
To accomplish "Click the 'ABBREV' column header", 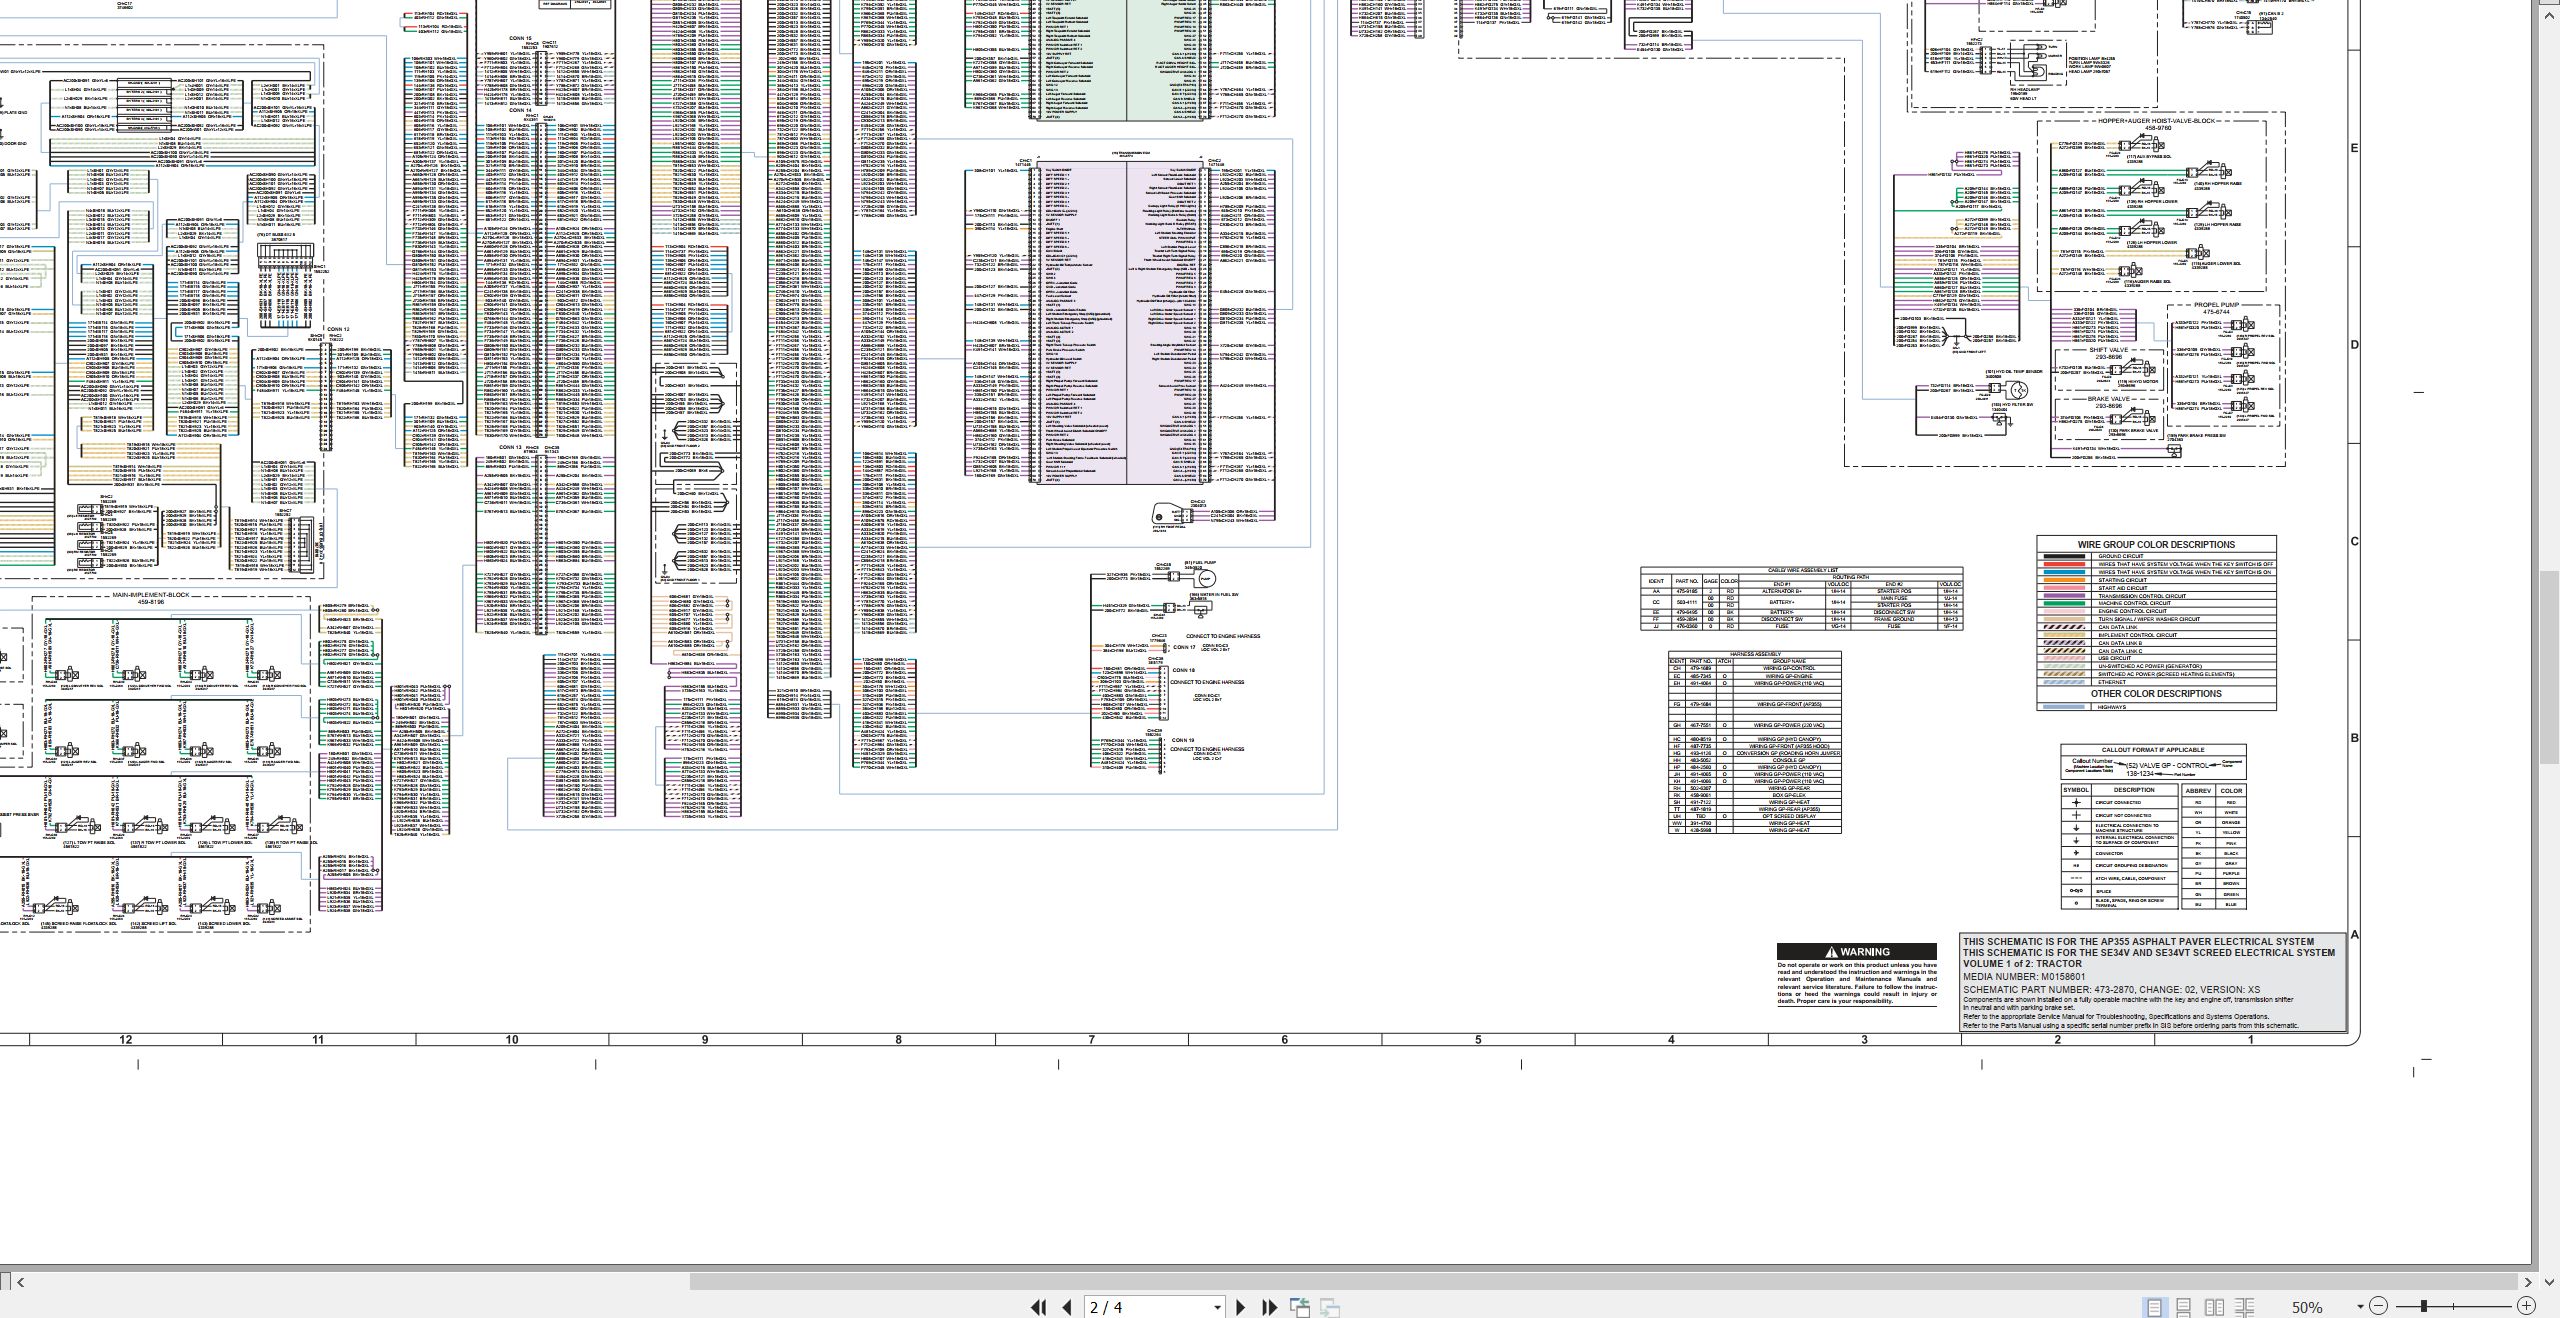I will [x=2198, y=791].
